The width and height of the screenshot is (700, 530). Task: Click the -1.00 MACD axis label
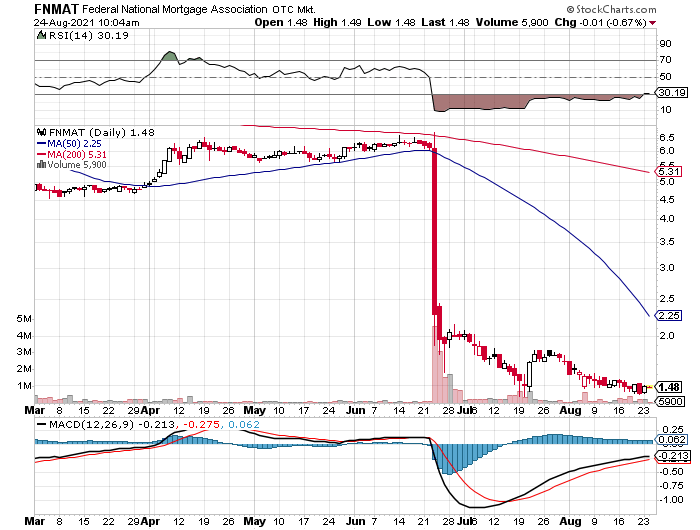point(671,500)
